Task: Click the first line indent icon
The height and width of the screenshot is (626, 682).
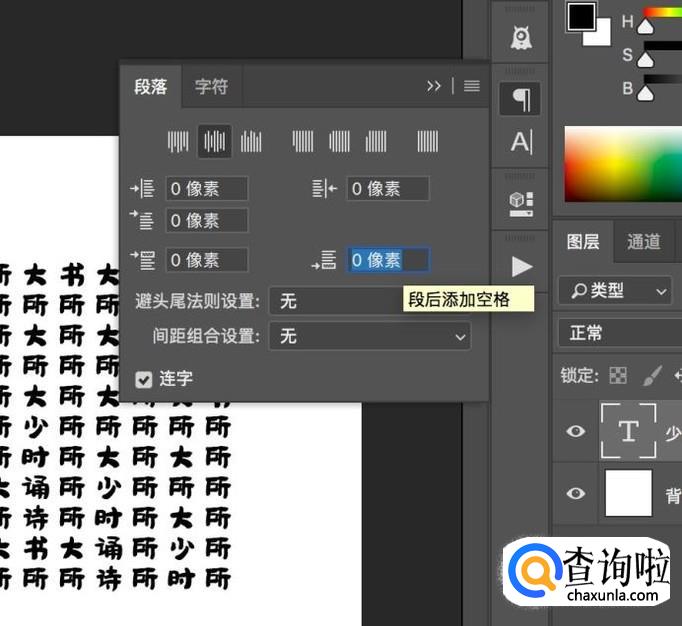Action: [142, 220]
